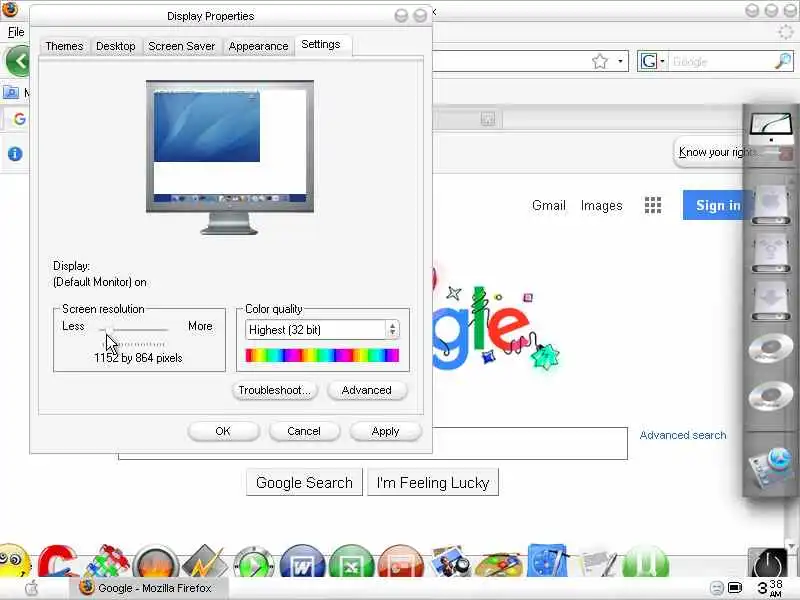Image resolution: width=800 pixels, height=600 pixels.
Task: Click the Advanced button in Display Properties
Action: coord(367,390)
